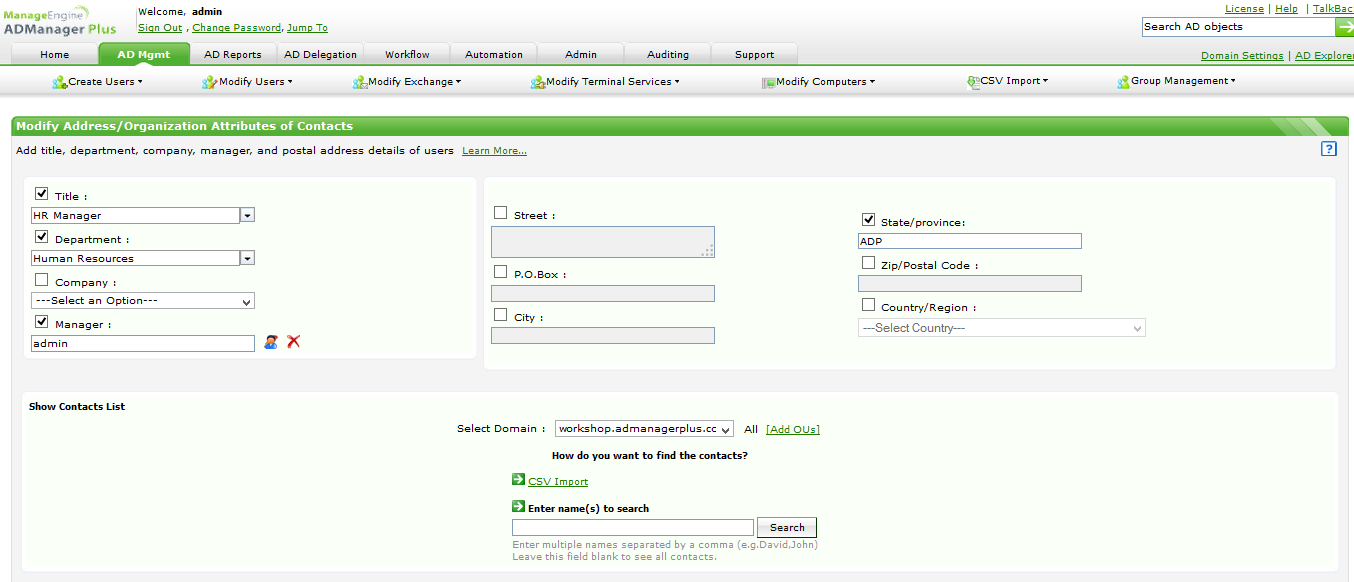Open the Title dropdown arrow
The image size is (1354, 582).
point(248,215)
